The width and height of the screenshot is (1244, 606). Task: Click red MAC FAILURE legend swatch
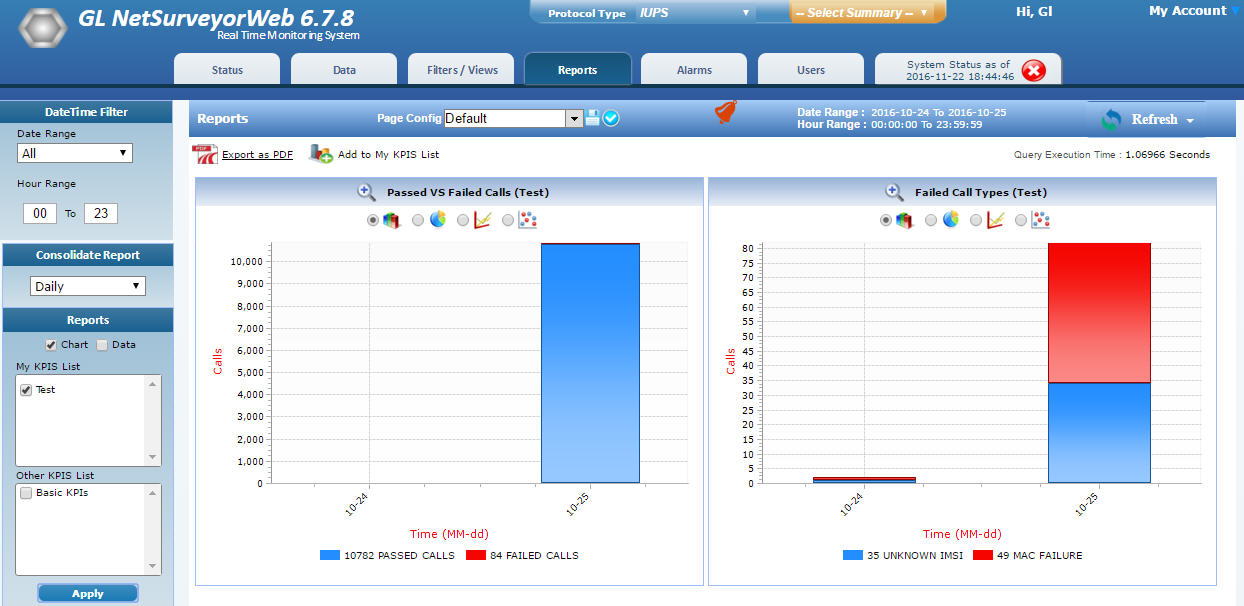tap(982, 555)
